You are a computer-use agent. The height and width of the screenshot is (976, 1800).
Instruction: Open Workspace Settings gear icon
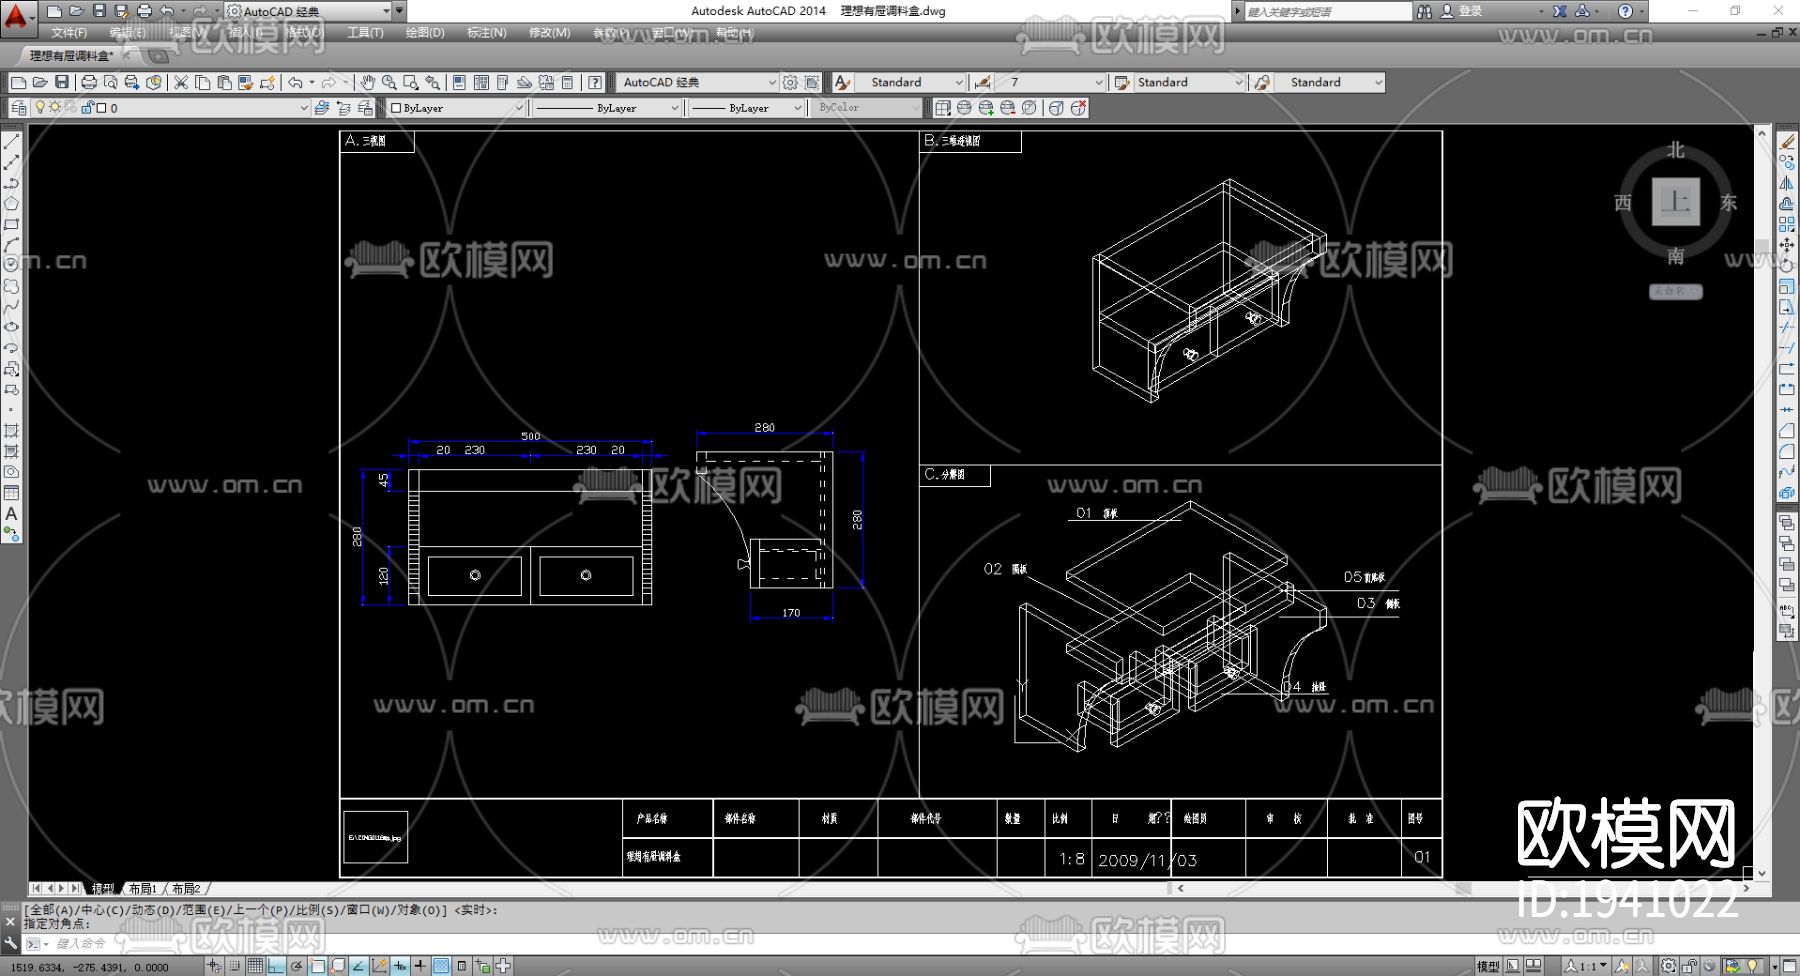click(791, 82)
